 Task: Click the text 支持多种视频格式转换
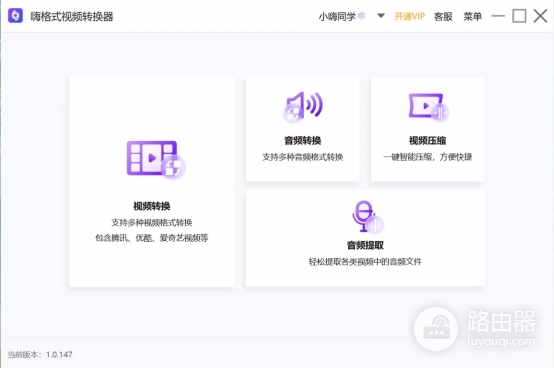pos(152,222)
